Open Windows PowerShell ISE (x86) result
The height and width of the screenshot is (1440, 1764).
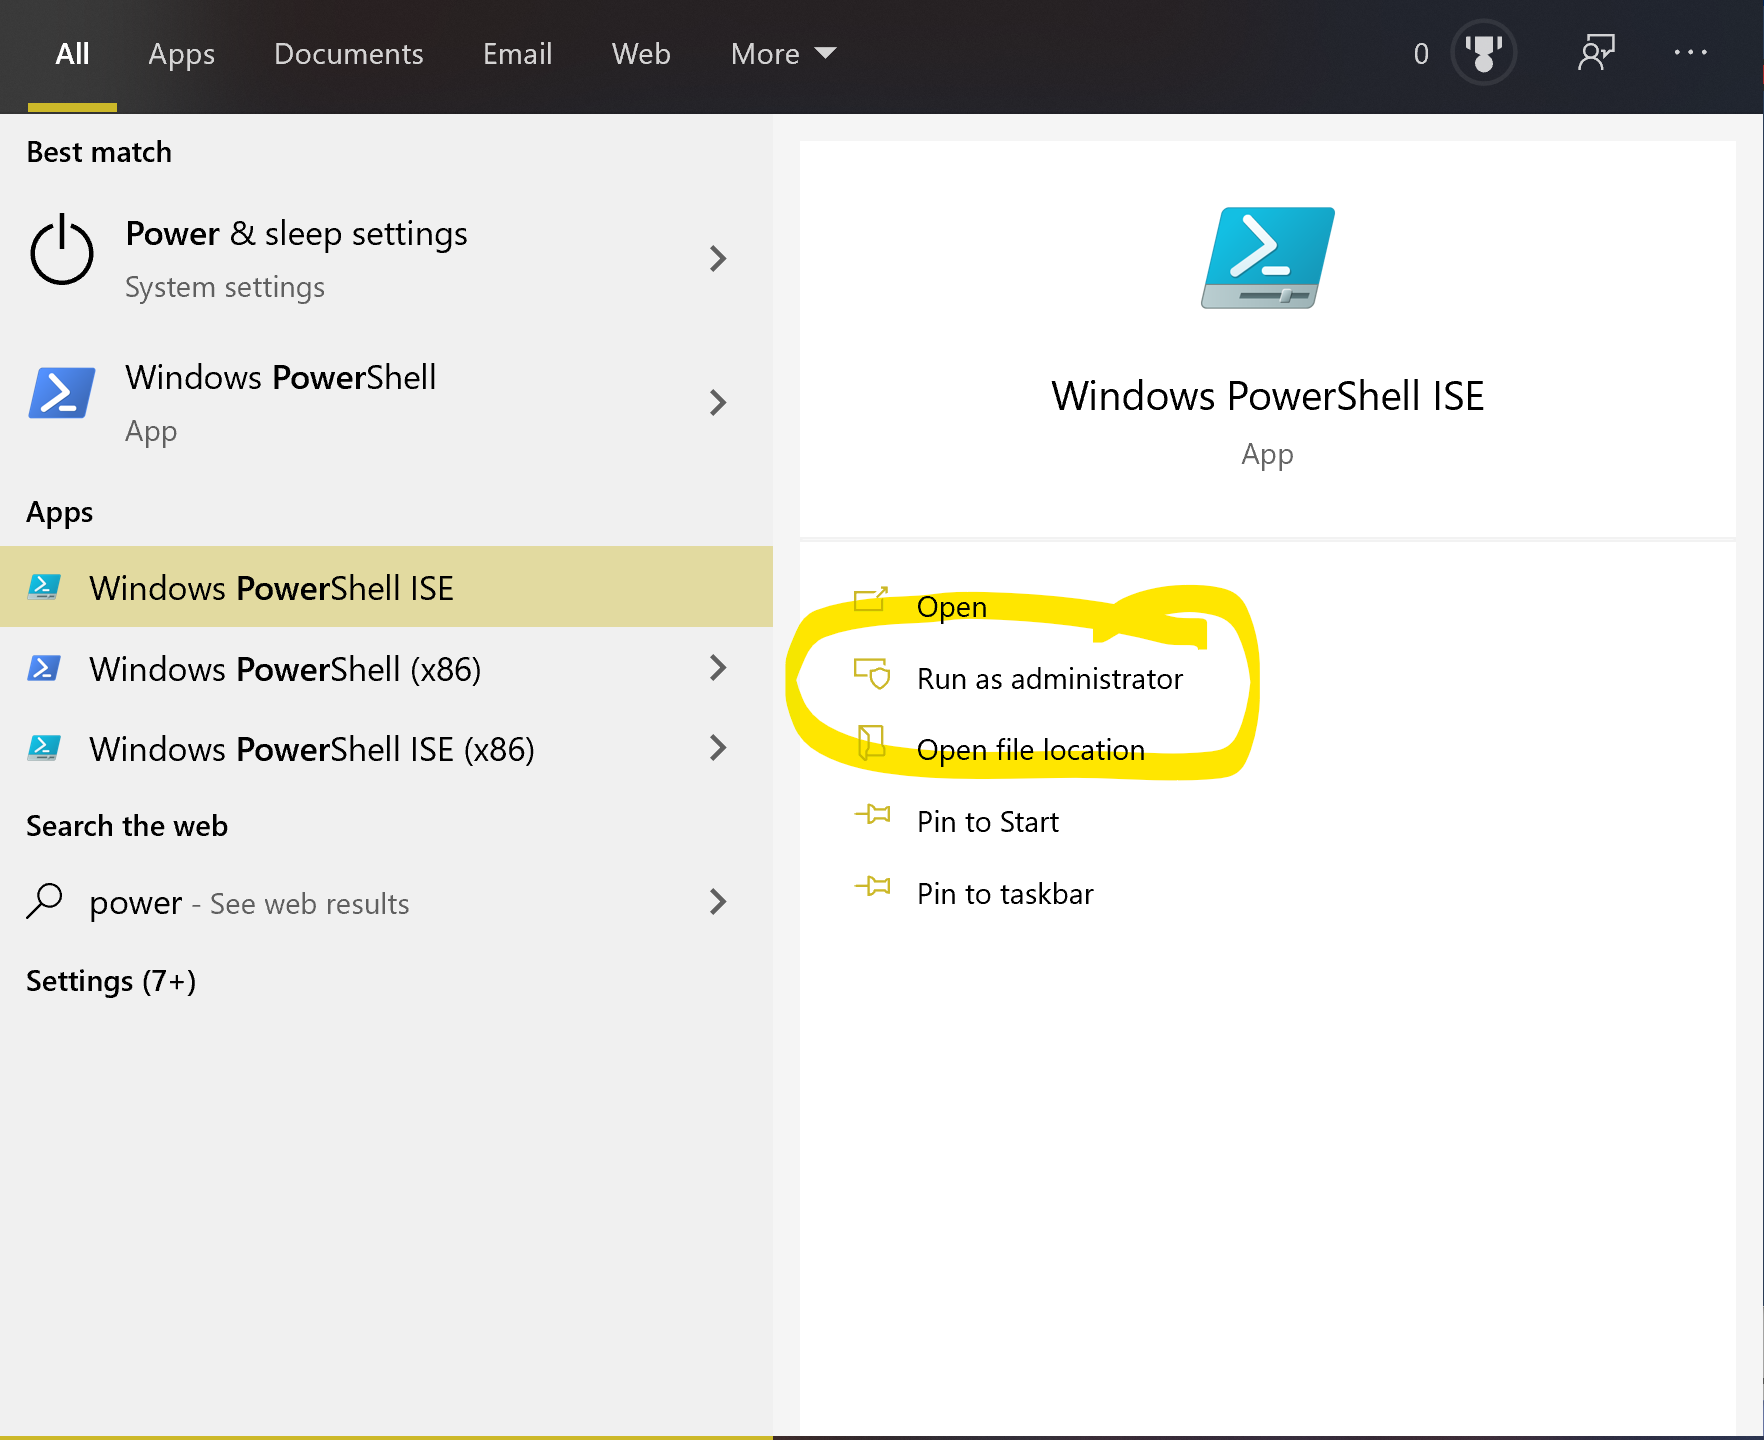pos(386,748)
